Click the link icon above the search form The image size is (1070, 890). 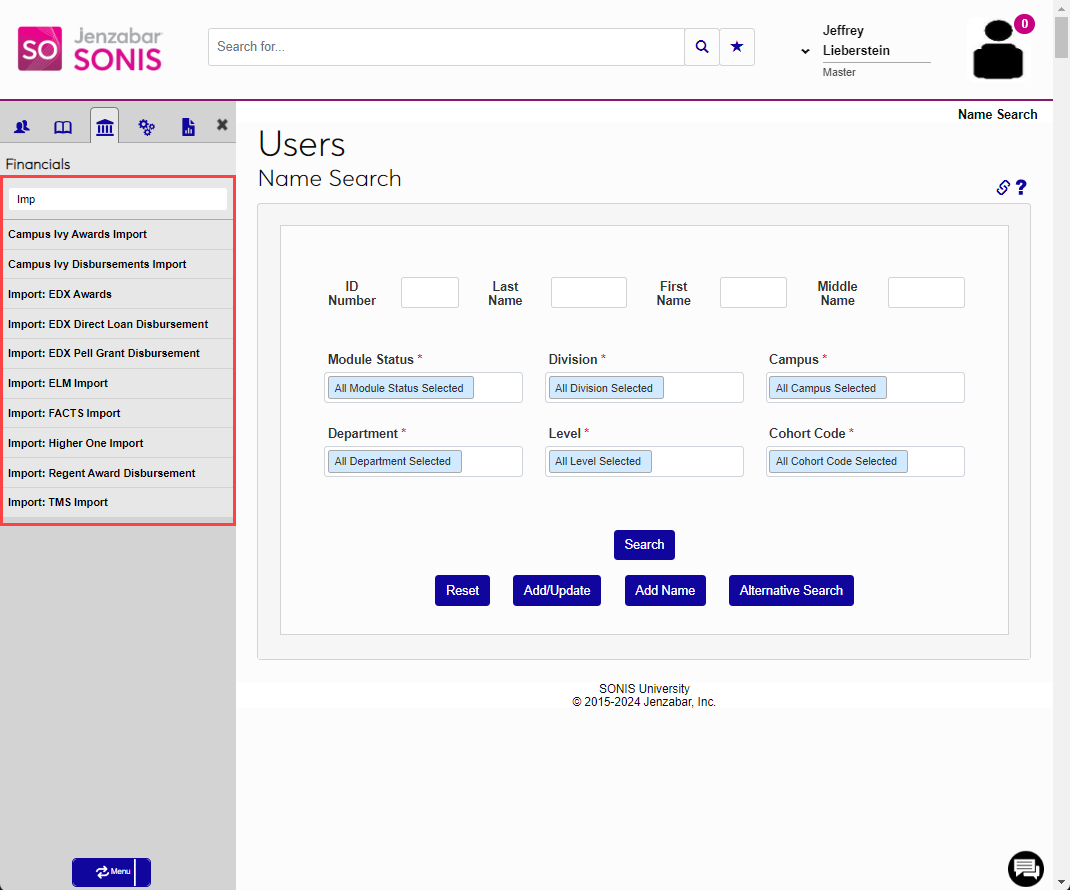pyautogui.click(x=1002, y=187)
